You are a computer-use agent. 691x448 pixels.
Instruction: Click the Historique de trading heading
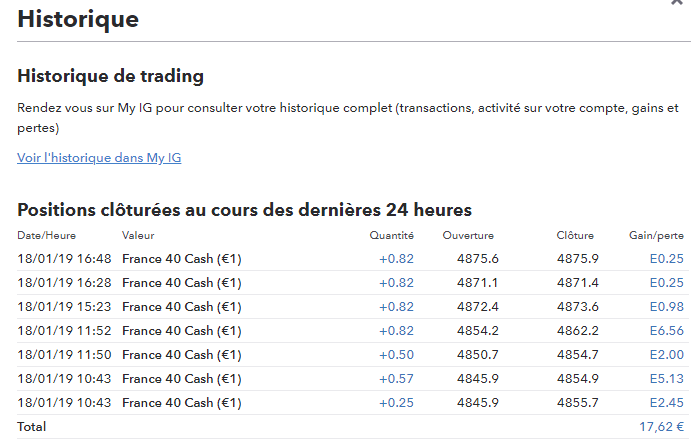coord(110,76)
